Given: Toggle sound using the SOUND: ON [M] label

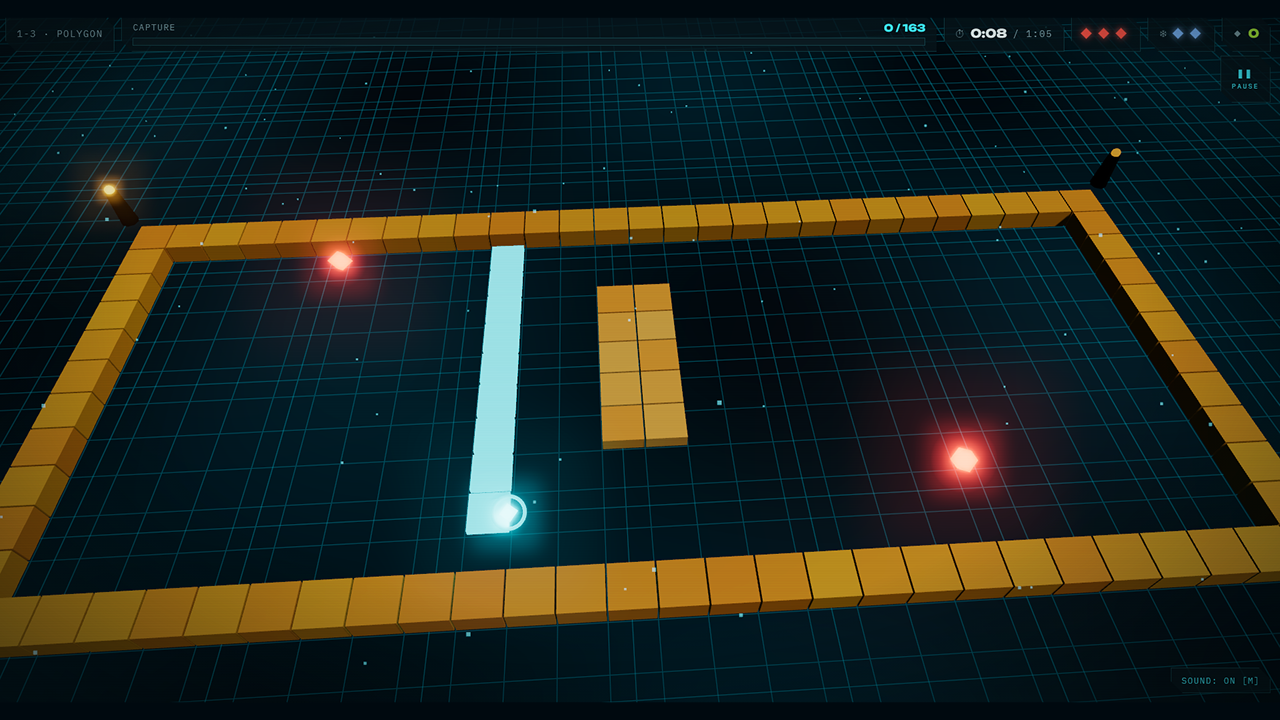Looking at the screenshot, I should pyautogui.click(x=1220, y=681).
